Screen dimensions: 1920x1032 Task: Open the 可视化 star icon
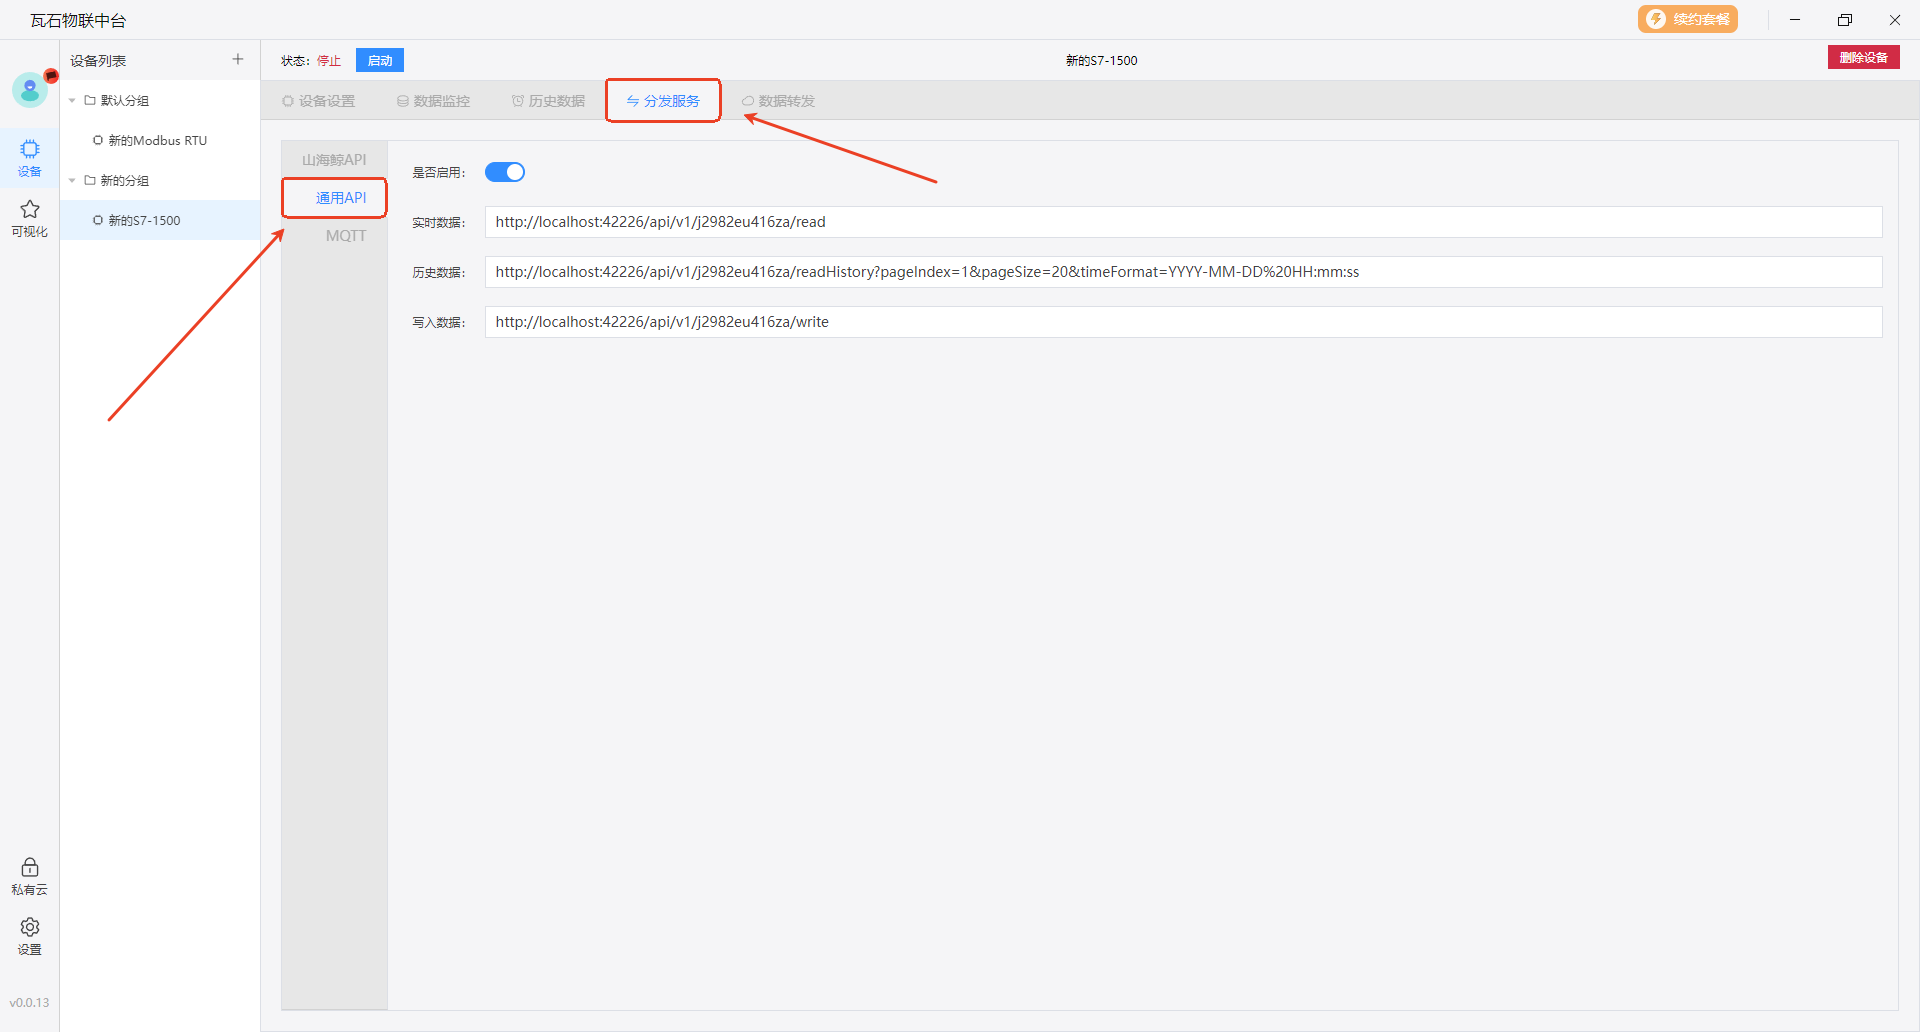pyautogui.click(x=30, y=217)
